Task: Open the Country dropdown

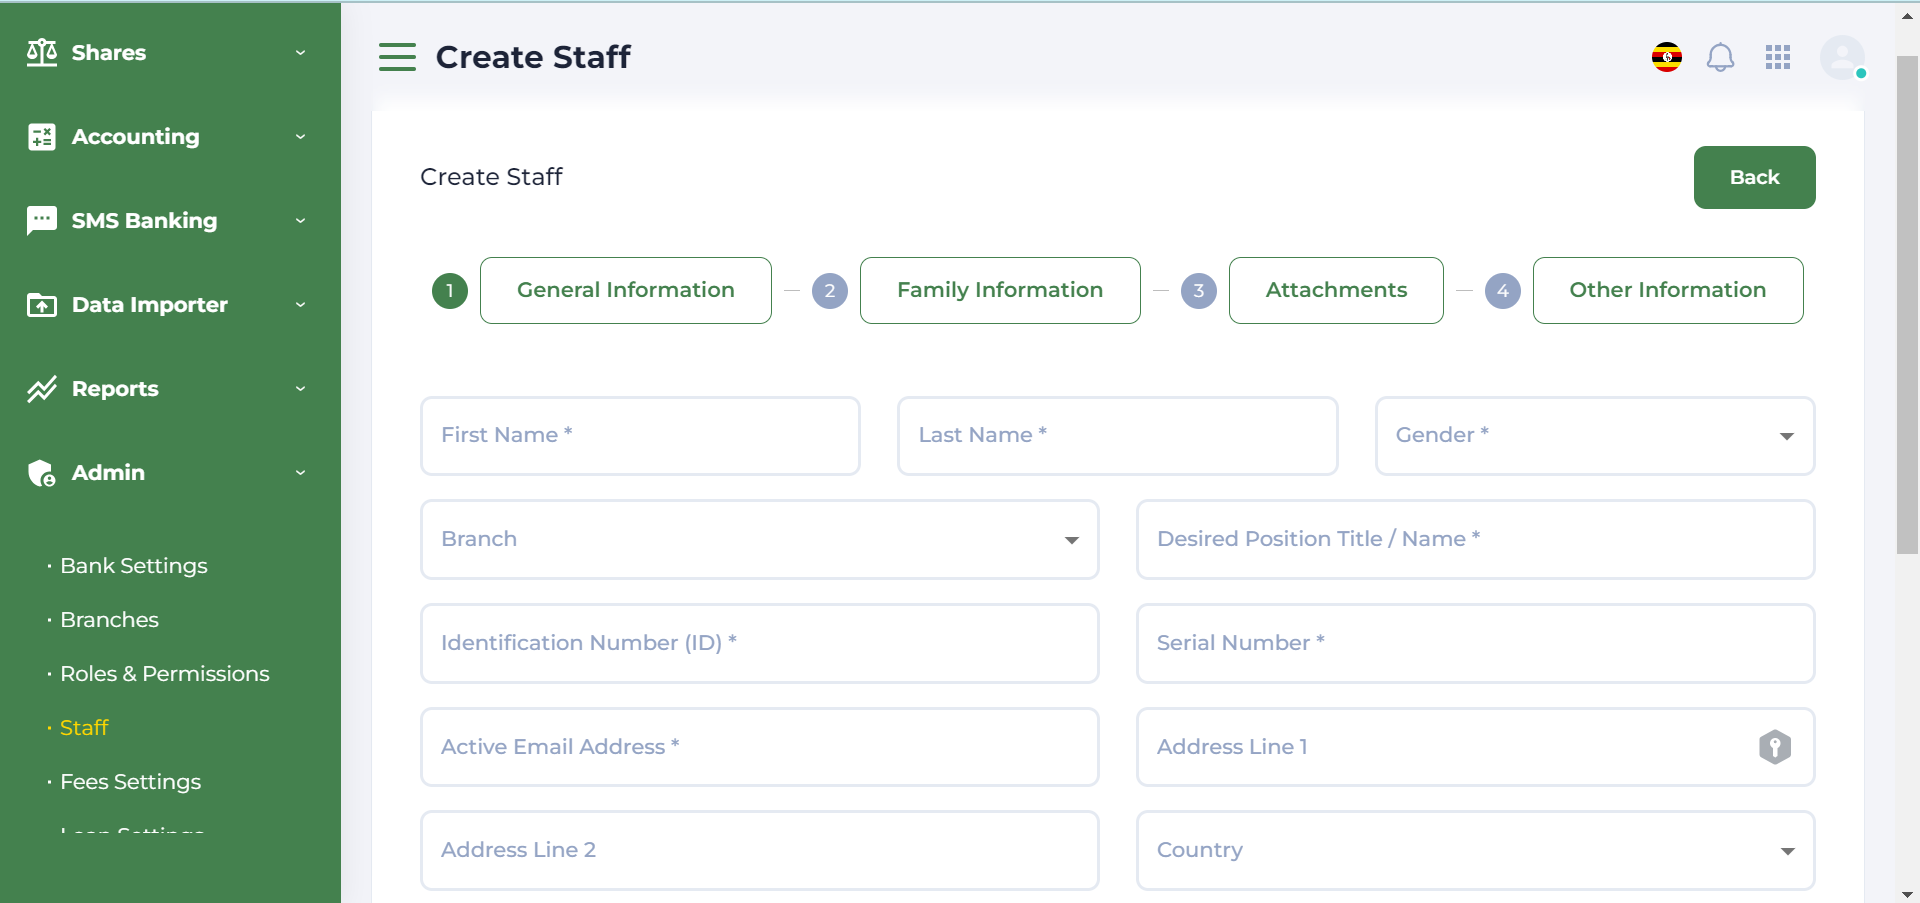Action: [x=1475, y=851]
